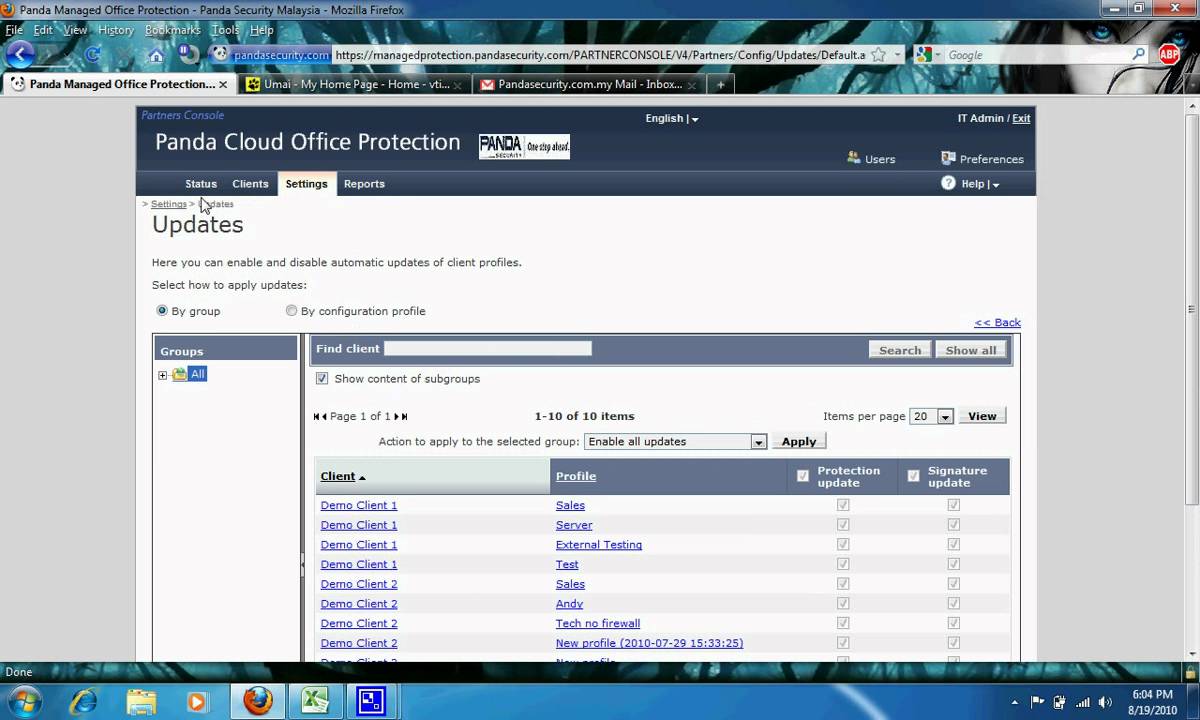The height and width of the screenshot is (720, 1200).
Task: Open the browser Home page icon
Action: (x=156, y=55)
